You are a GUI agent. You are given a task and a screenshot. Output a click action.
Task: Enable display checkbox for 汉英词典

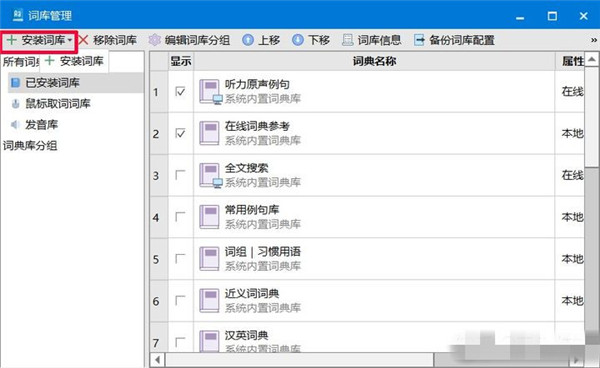point(180,342)
